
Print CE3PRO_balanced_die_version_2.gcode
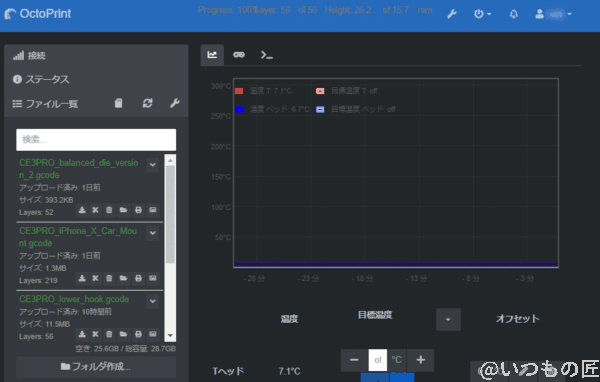[x=138, y=210]
